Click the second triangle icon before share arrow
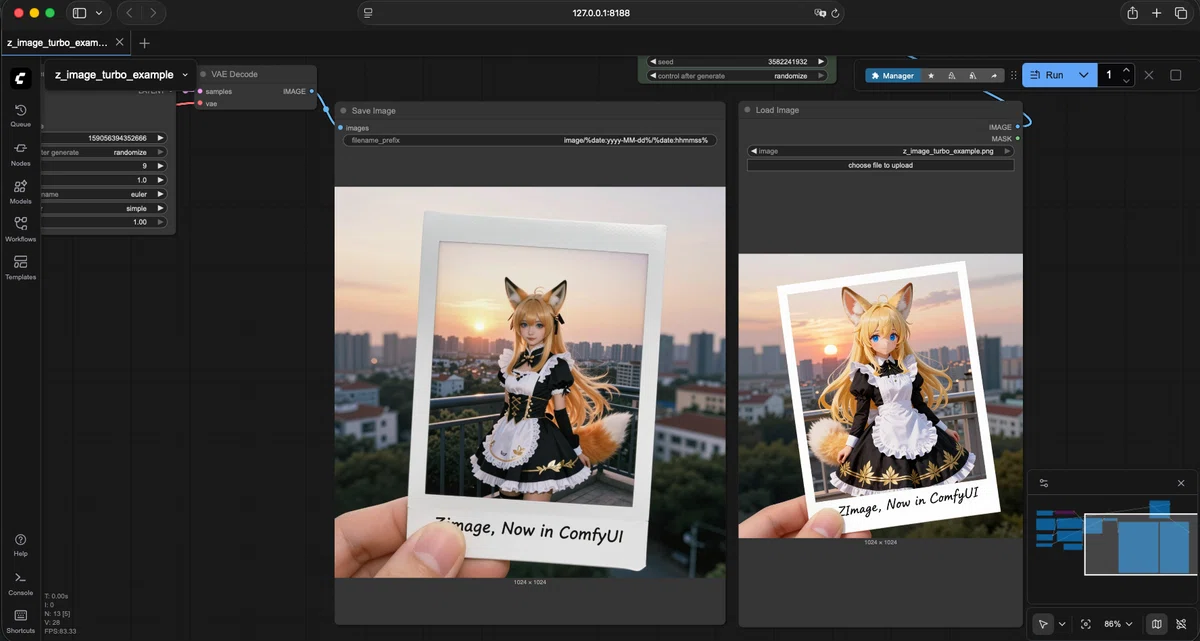Screen dimensions: 1200x641 coord(972,75)
